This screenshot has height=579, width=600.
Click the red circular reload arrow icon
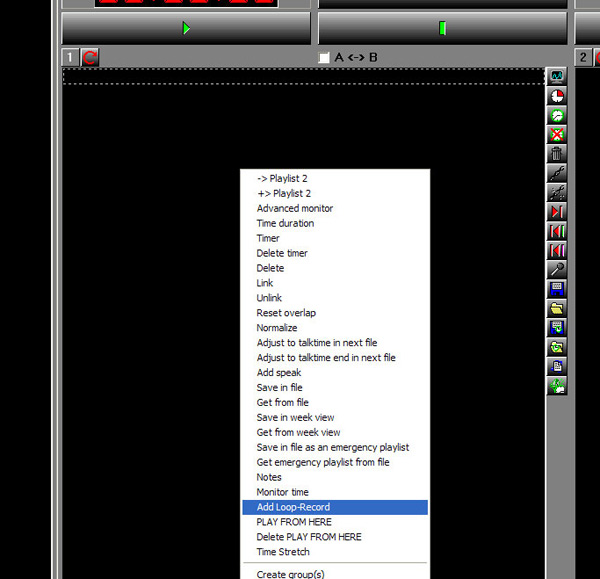[x=90, y=57]
